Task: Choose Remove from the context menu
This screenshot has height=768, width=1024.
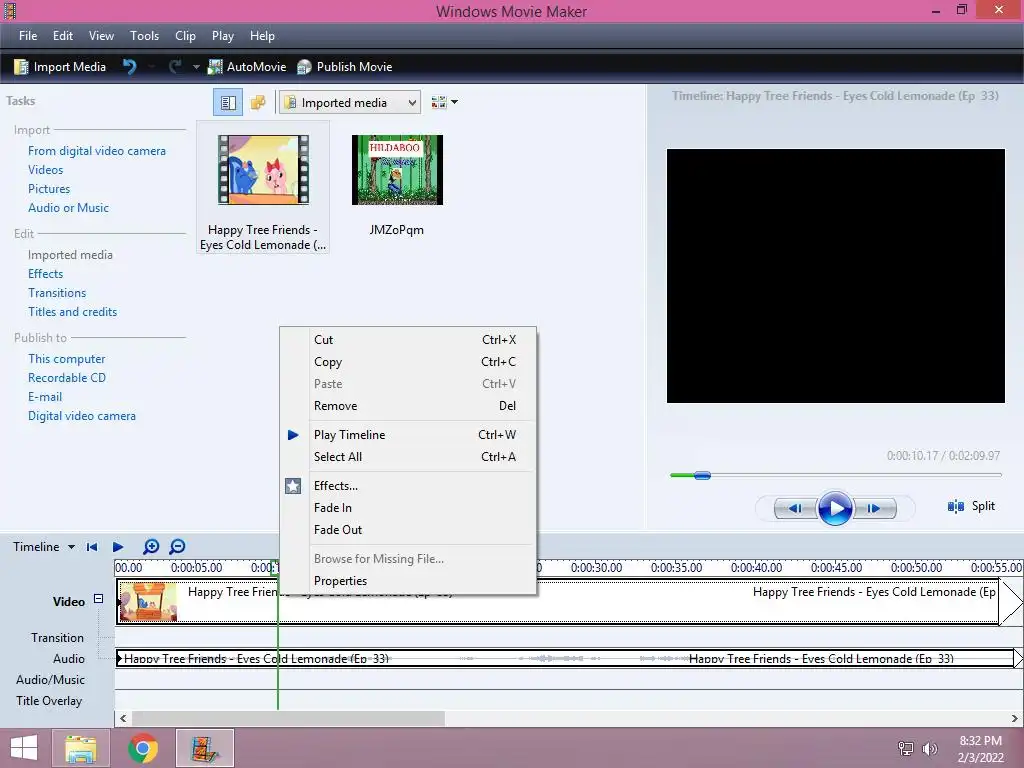Action: pos(408,406)
